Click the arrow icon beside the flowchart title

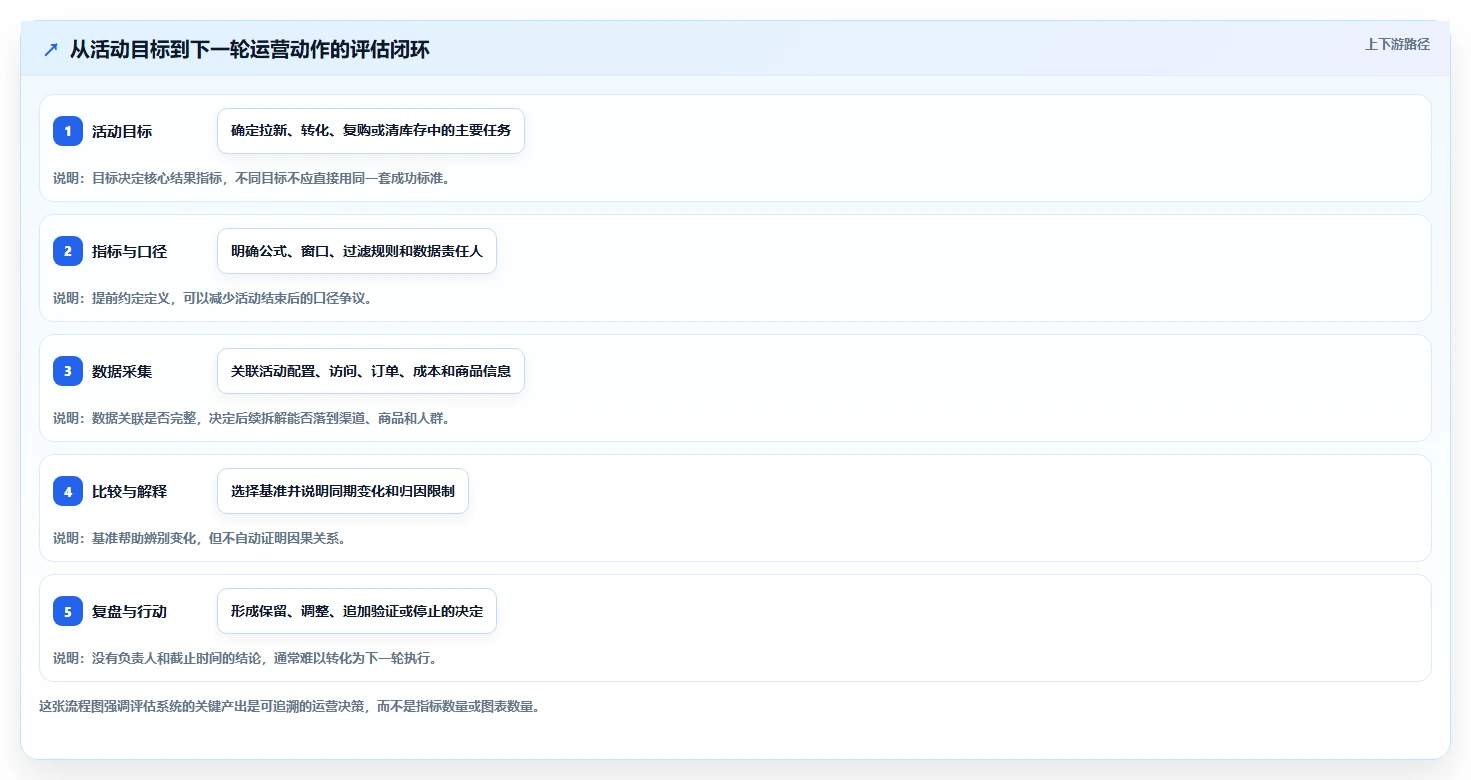[x=51, y=50]
